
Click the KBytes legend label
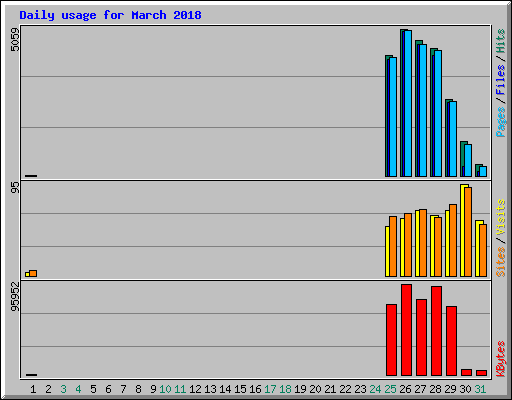[x=501, y=359]
